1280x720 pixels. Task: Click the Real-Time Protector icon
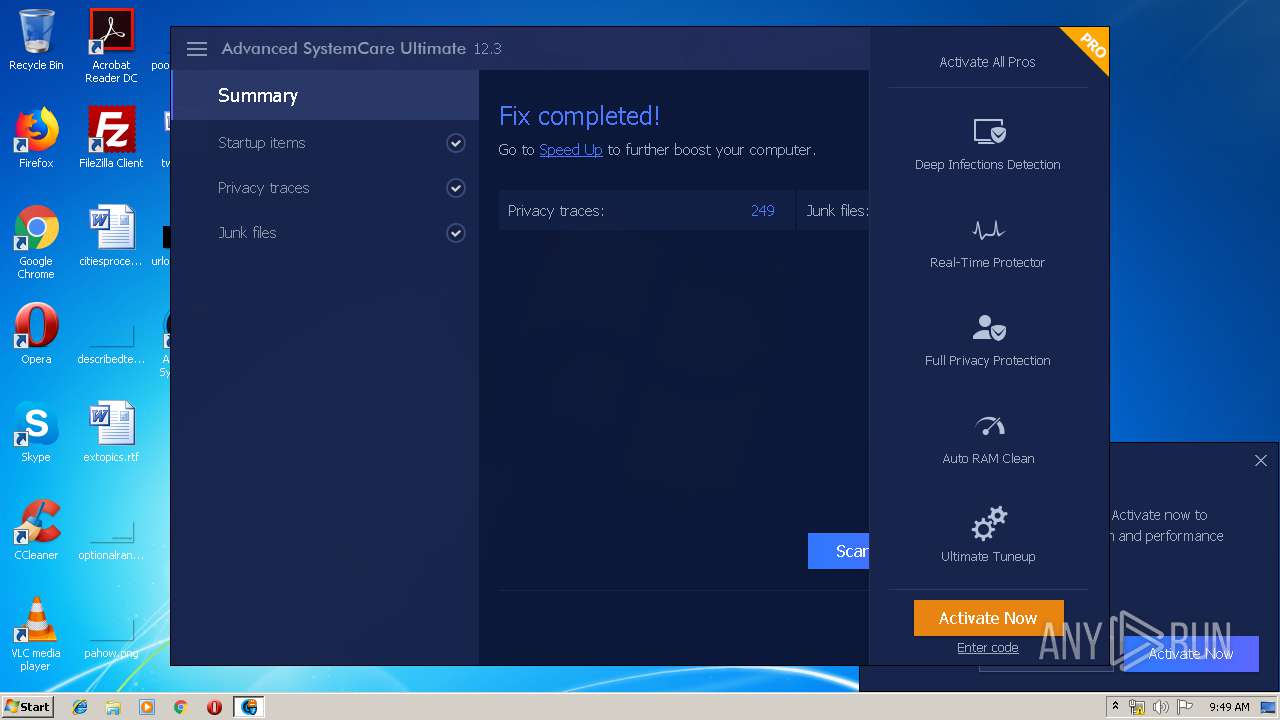(989, 230)
